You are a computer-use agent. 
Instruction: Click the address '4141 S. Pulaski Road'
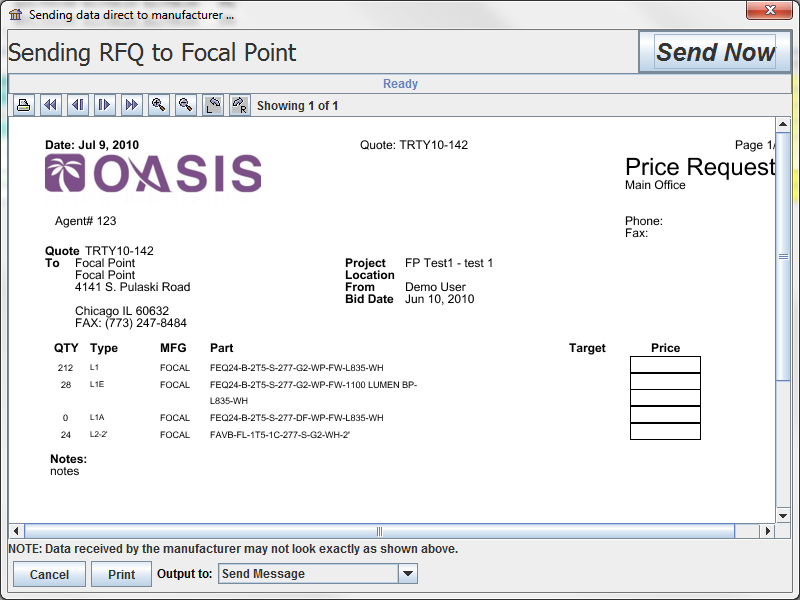click(x=133, y=287)
